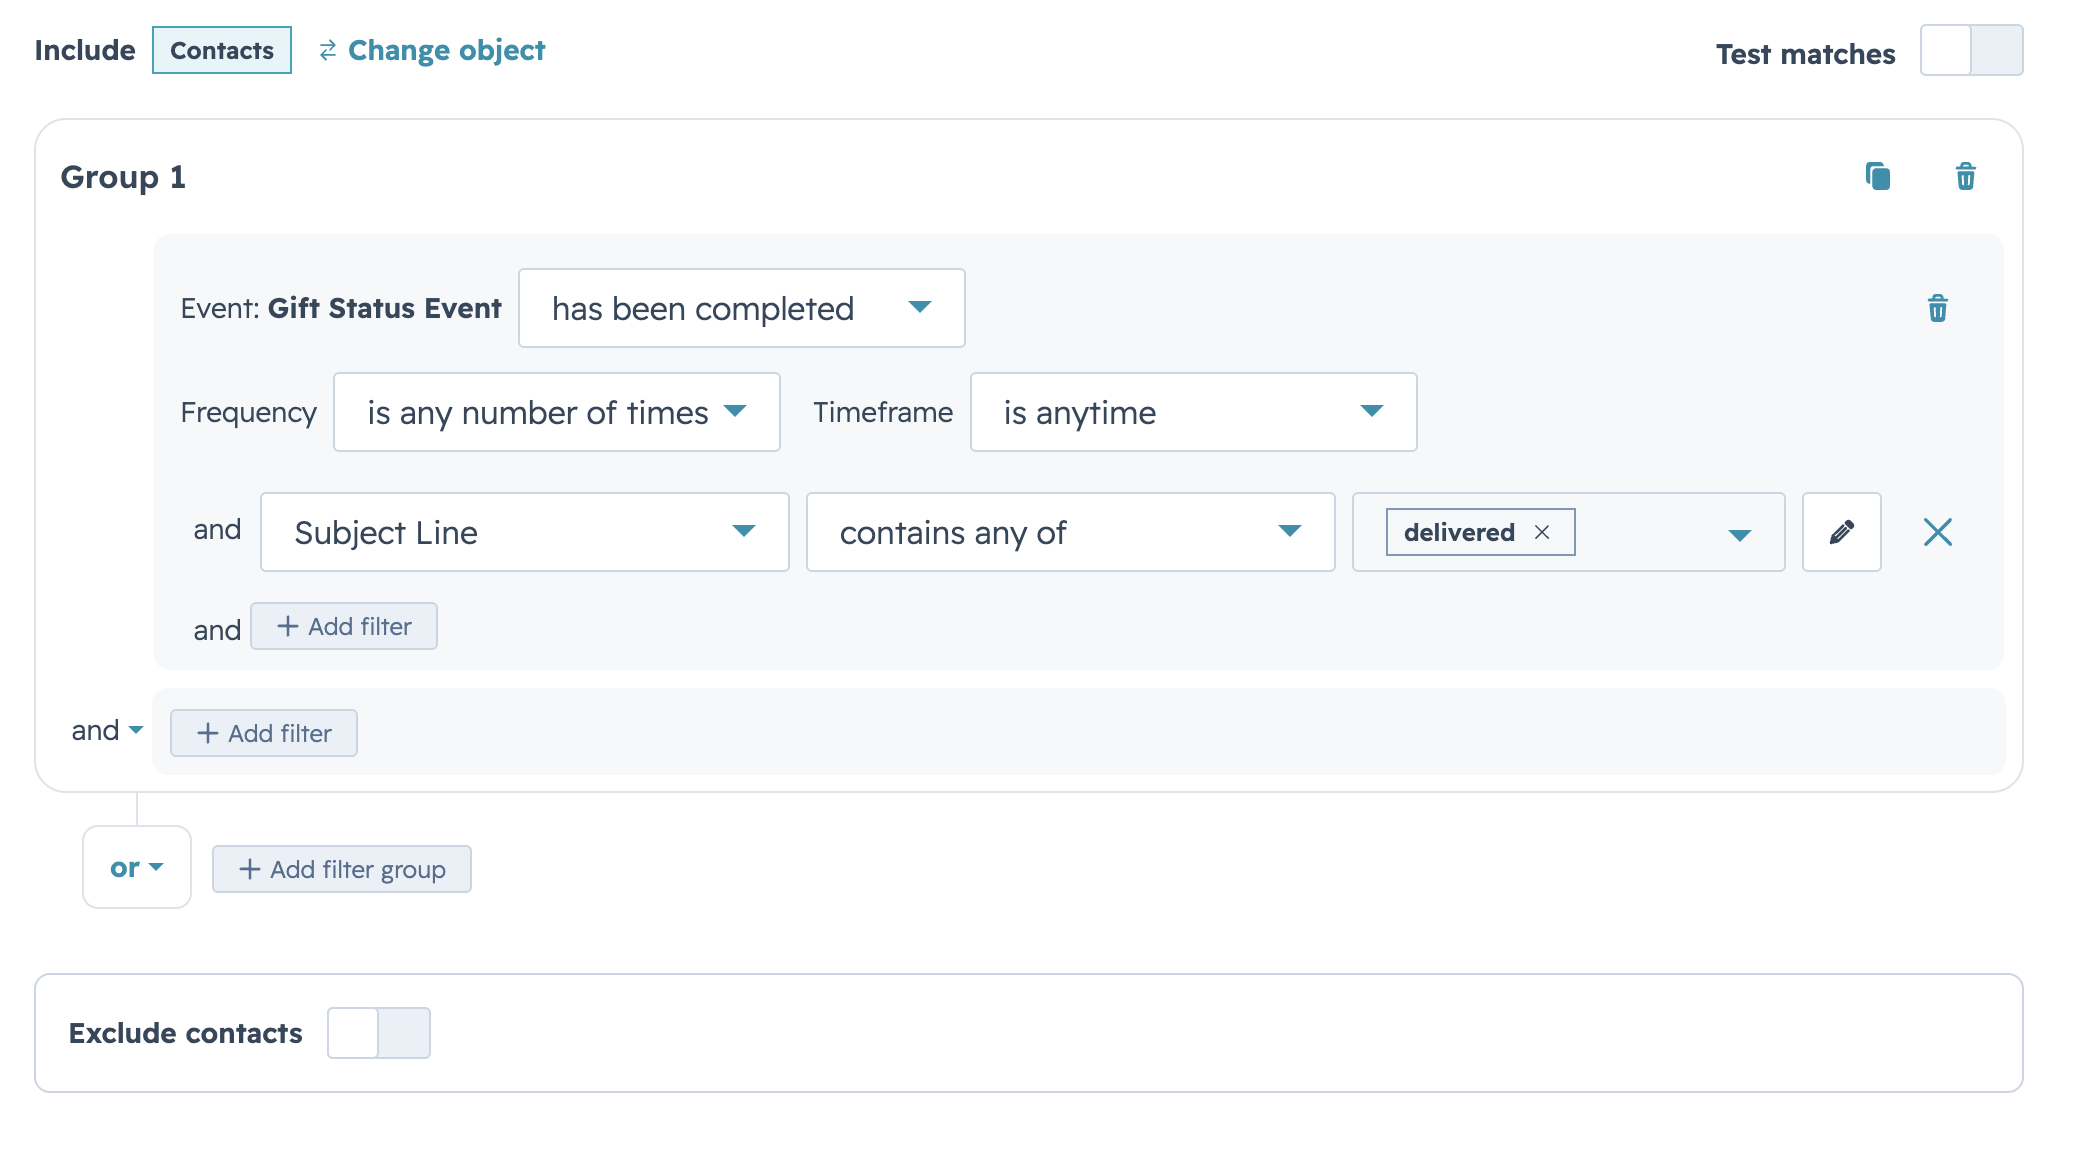
Task: Open the or operator dropdown
Action: pyautogui.click(x=137, y=867)
